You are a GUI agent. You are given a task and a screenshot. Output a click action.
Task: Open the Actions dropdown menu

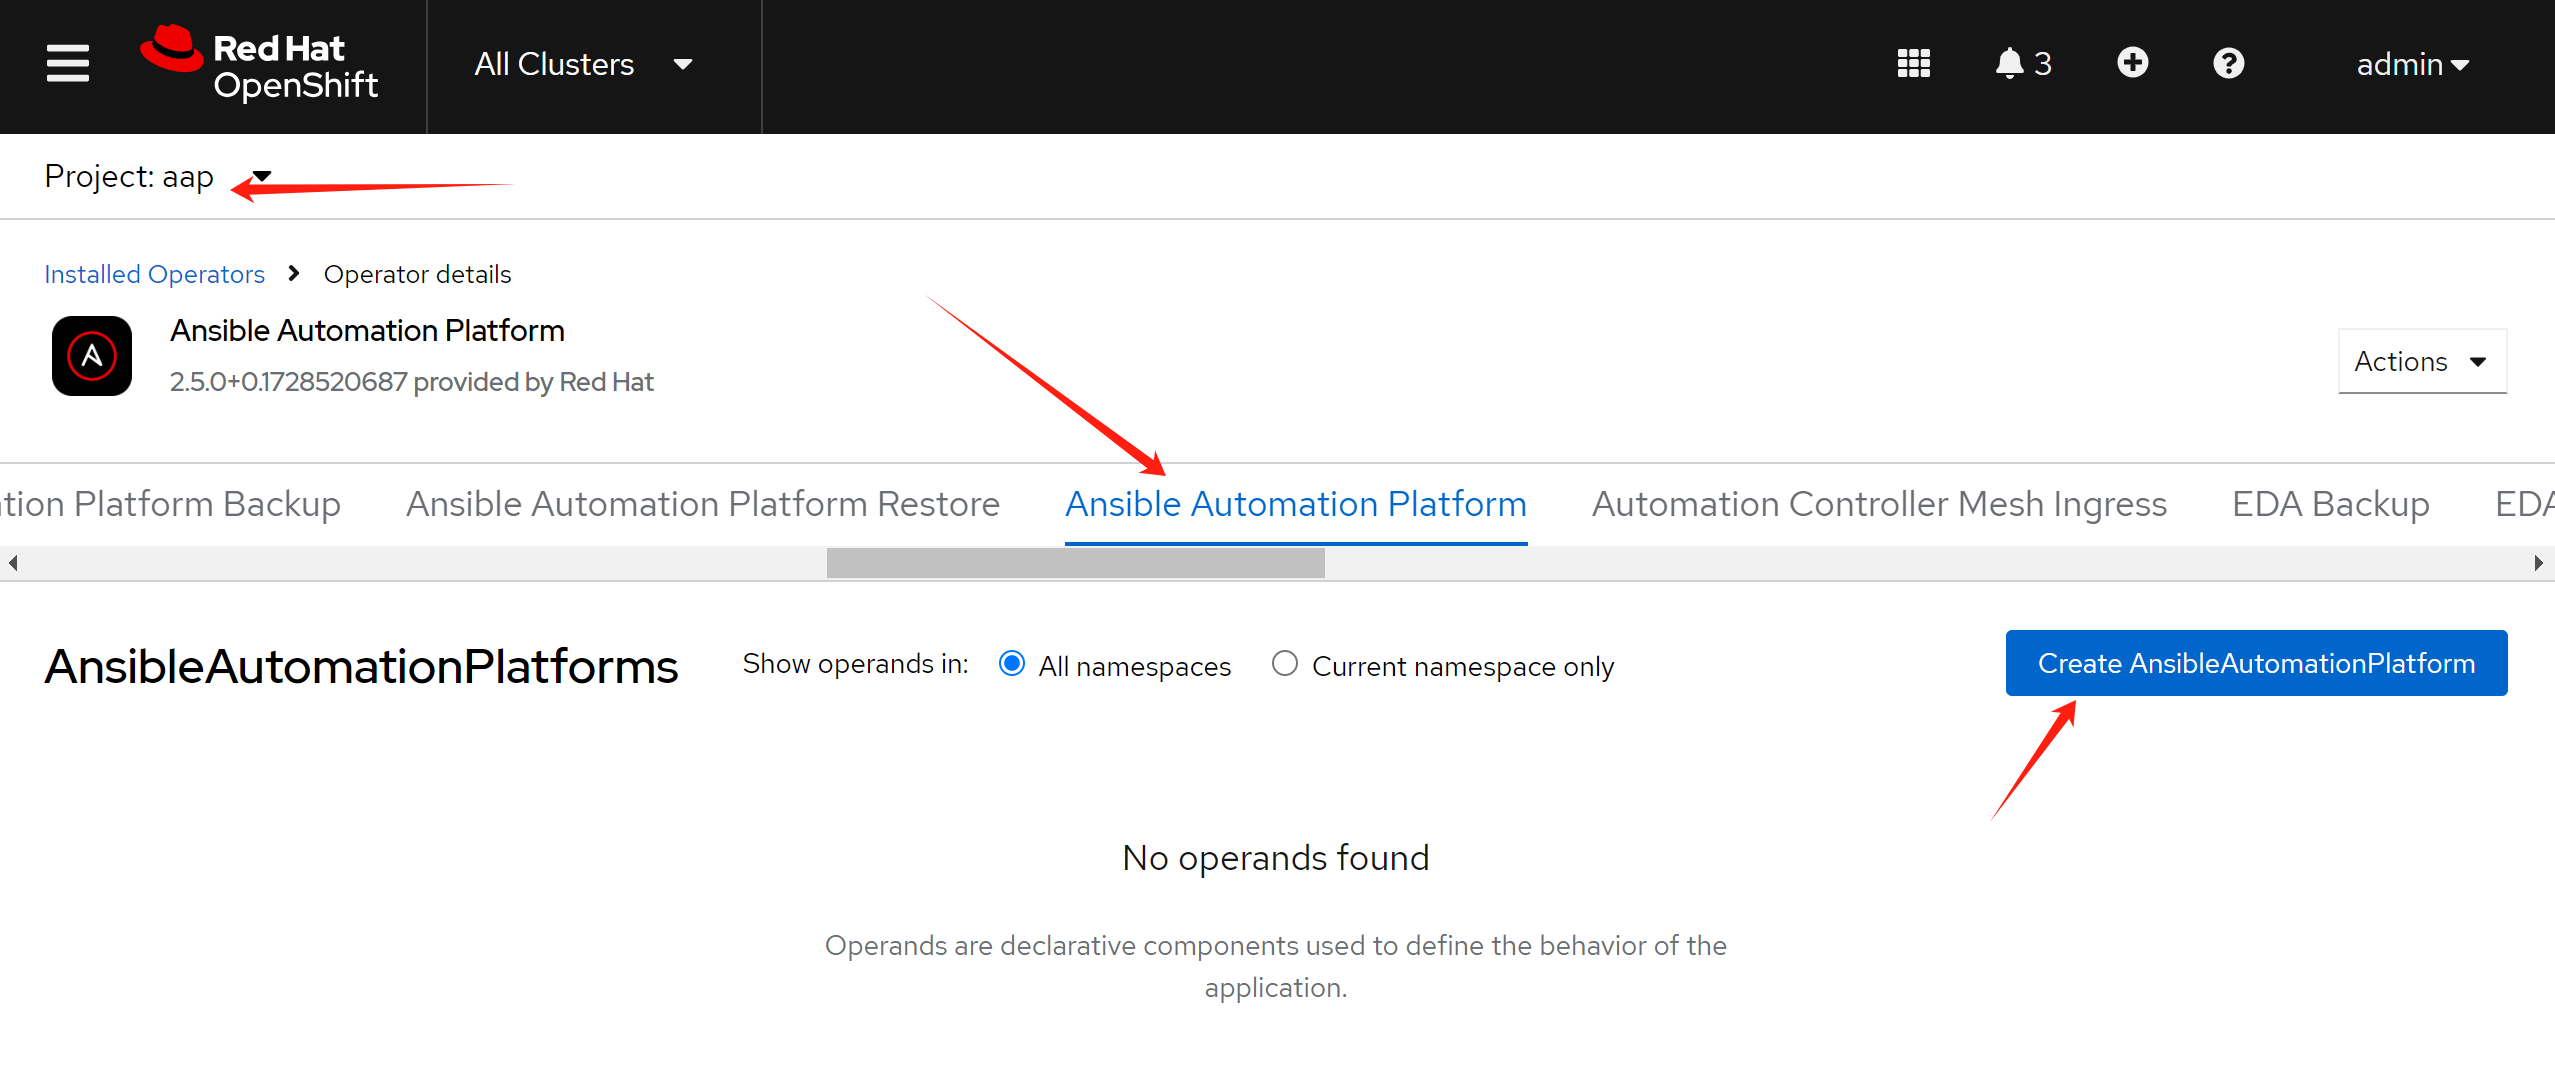tap(2421, 361)
